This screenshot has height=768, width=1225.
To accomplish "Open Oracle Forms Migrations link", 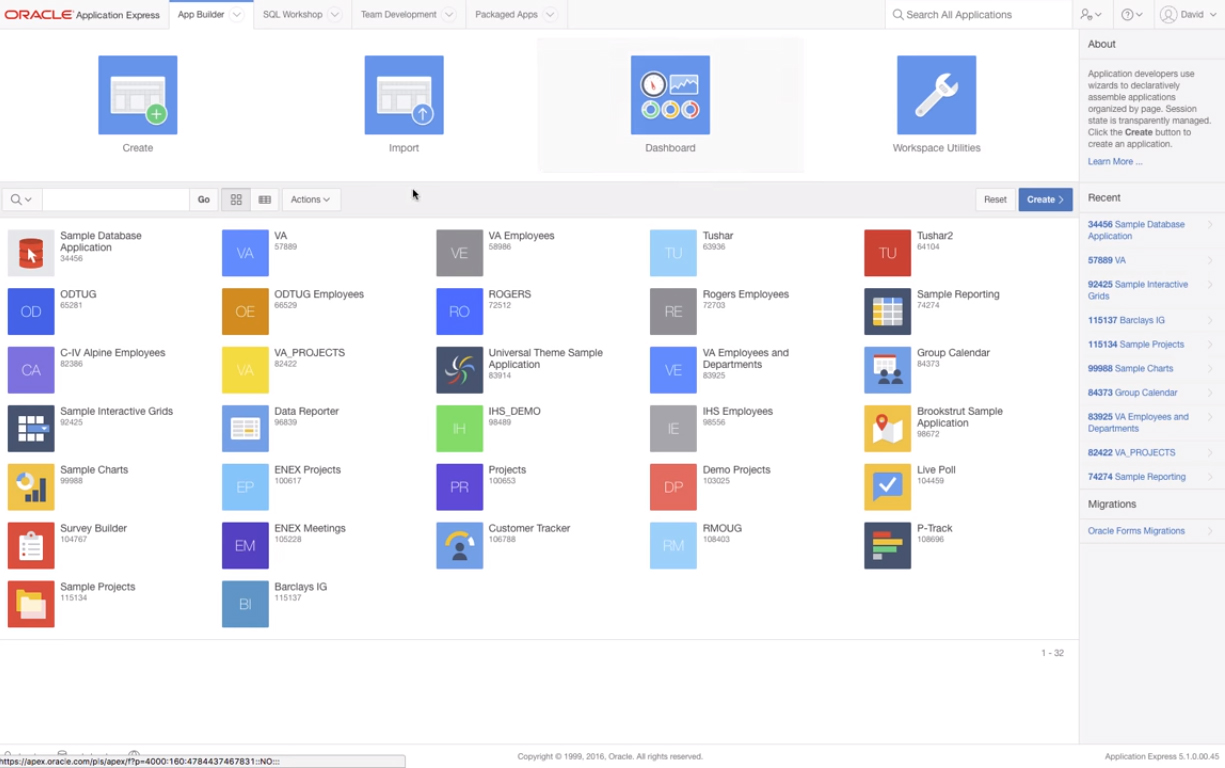I will point(1136,531).
